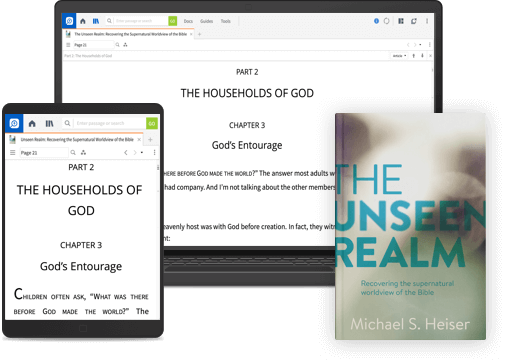Click green GO button on laptop
The image size is (506, 362).
(x=172, y=21)
